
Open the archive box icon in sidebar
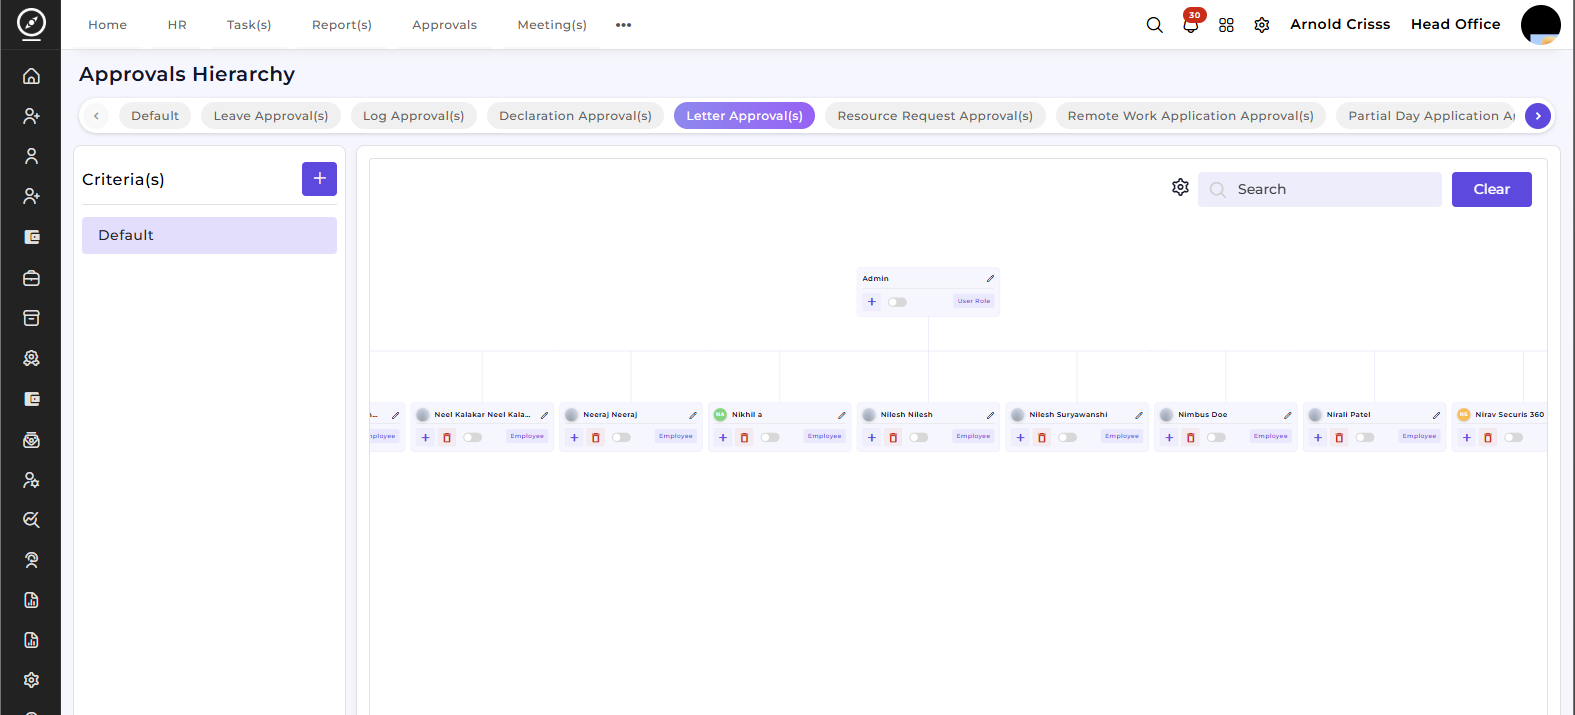(x=31, y=318)
